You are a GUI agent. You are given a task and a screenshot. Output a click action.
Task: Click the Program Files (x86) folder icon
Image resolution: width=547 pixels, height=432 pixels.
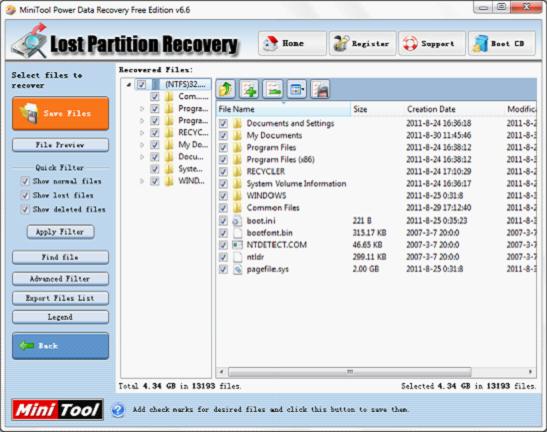pos(237,160)
